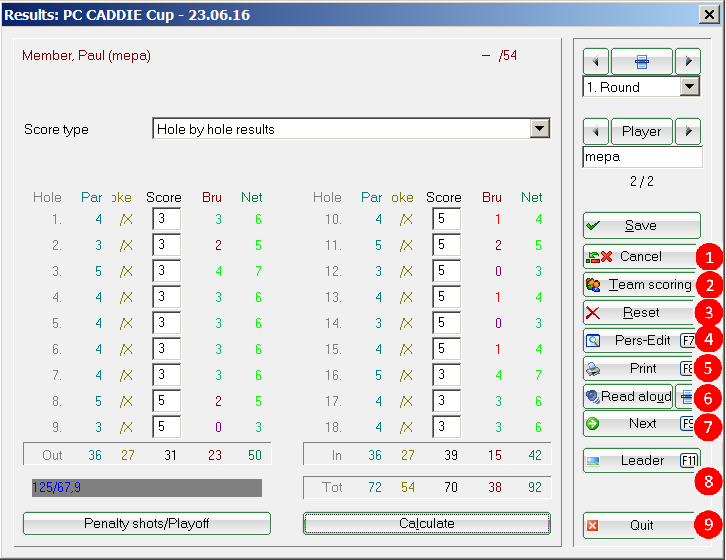Open the Leader board

tap(641, 460)
